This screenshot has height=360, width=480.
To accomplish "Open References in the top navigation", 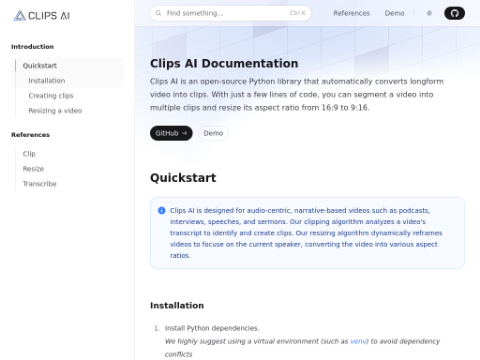I will coord(352,13).
